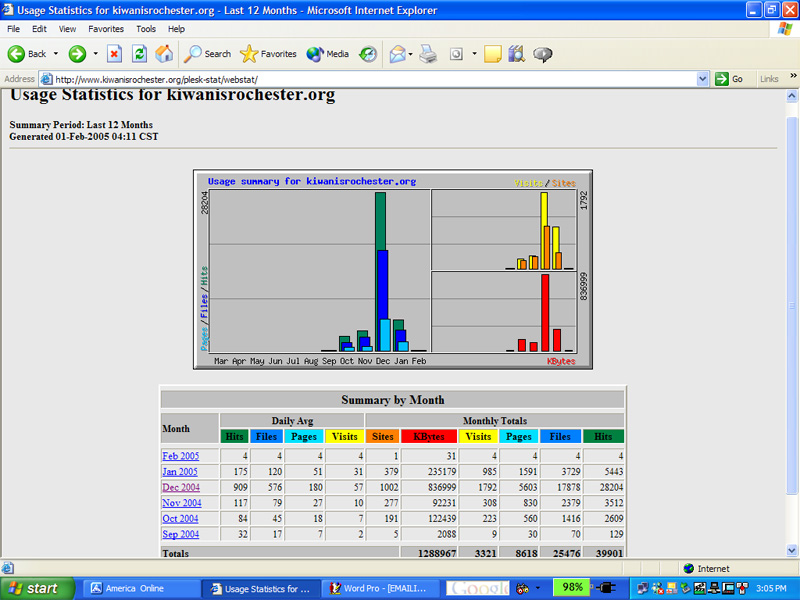800x600 pixels.
Task: Expand the Links toolbar chevron
Action: [793, 76]
